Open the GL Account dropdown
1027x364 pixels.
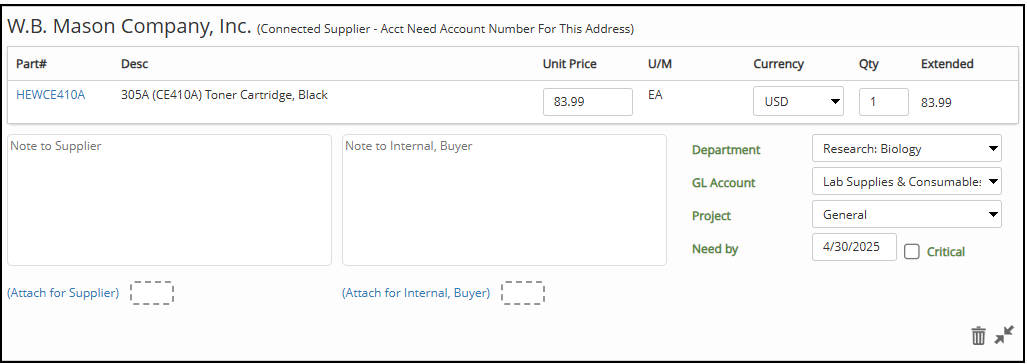(906, 181)
